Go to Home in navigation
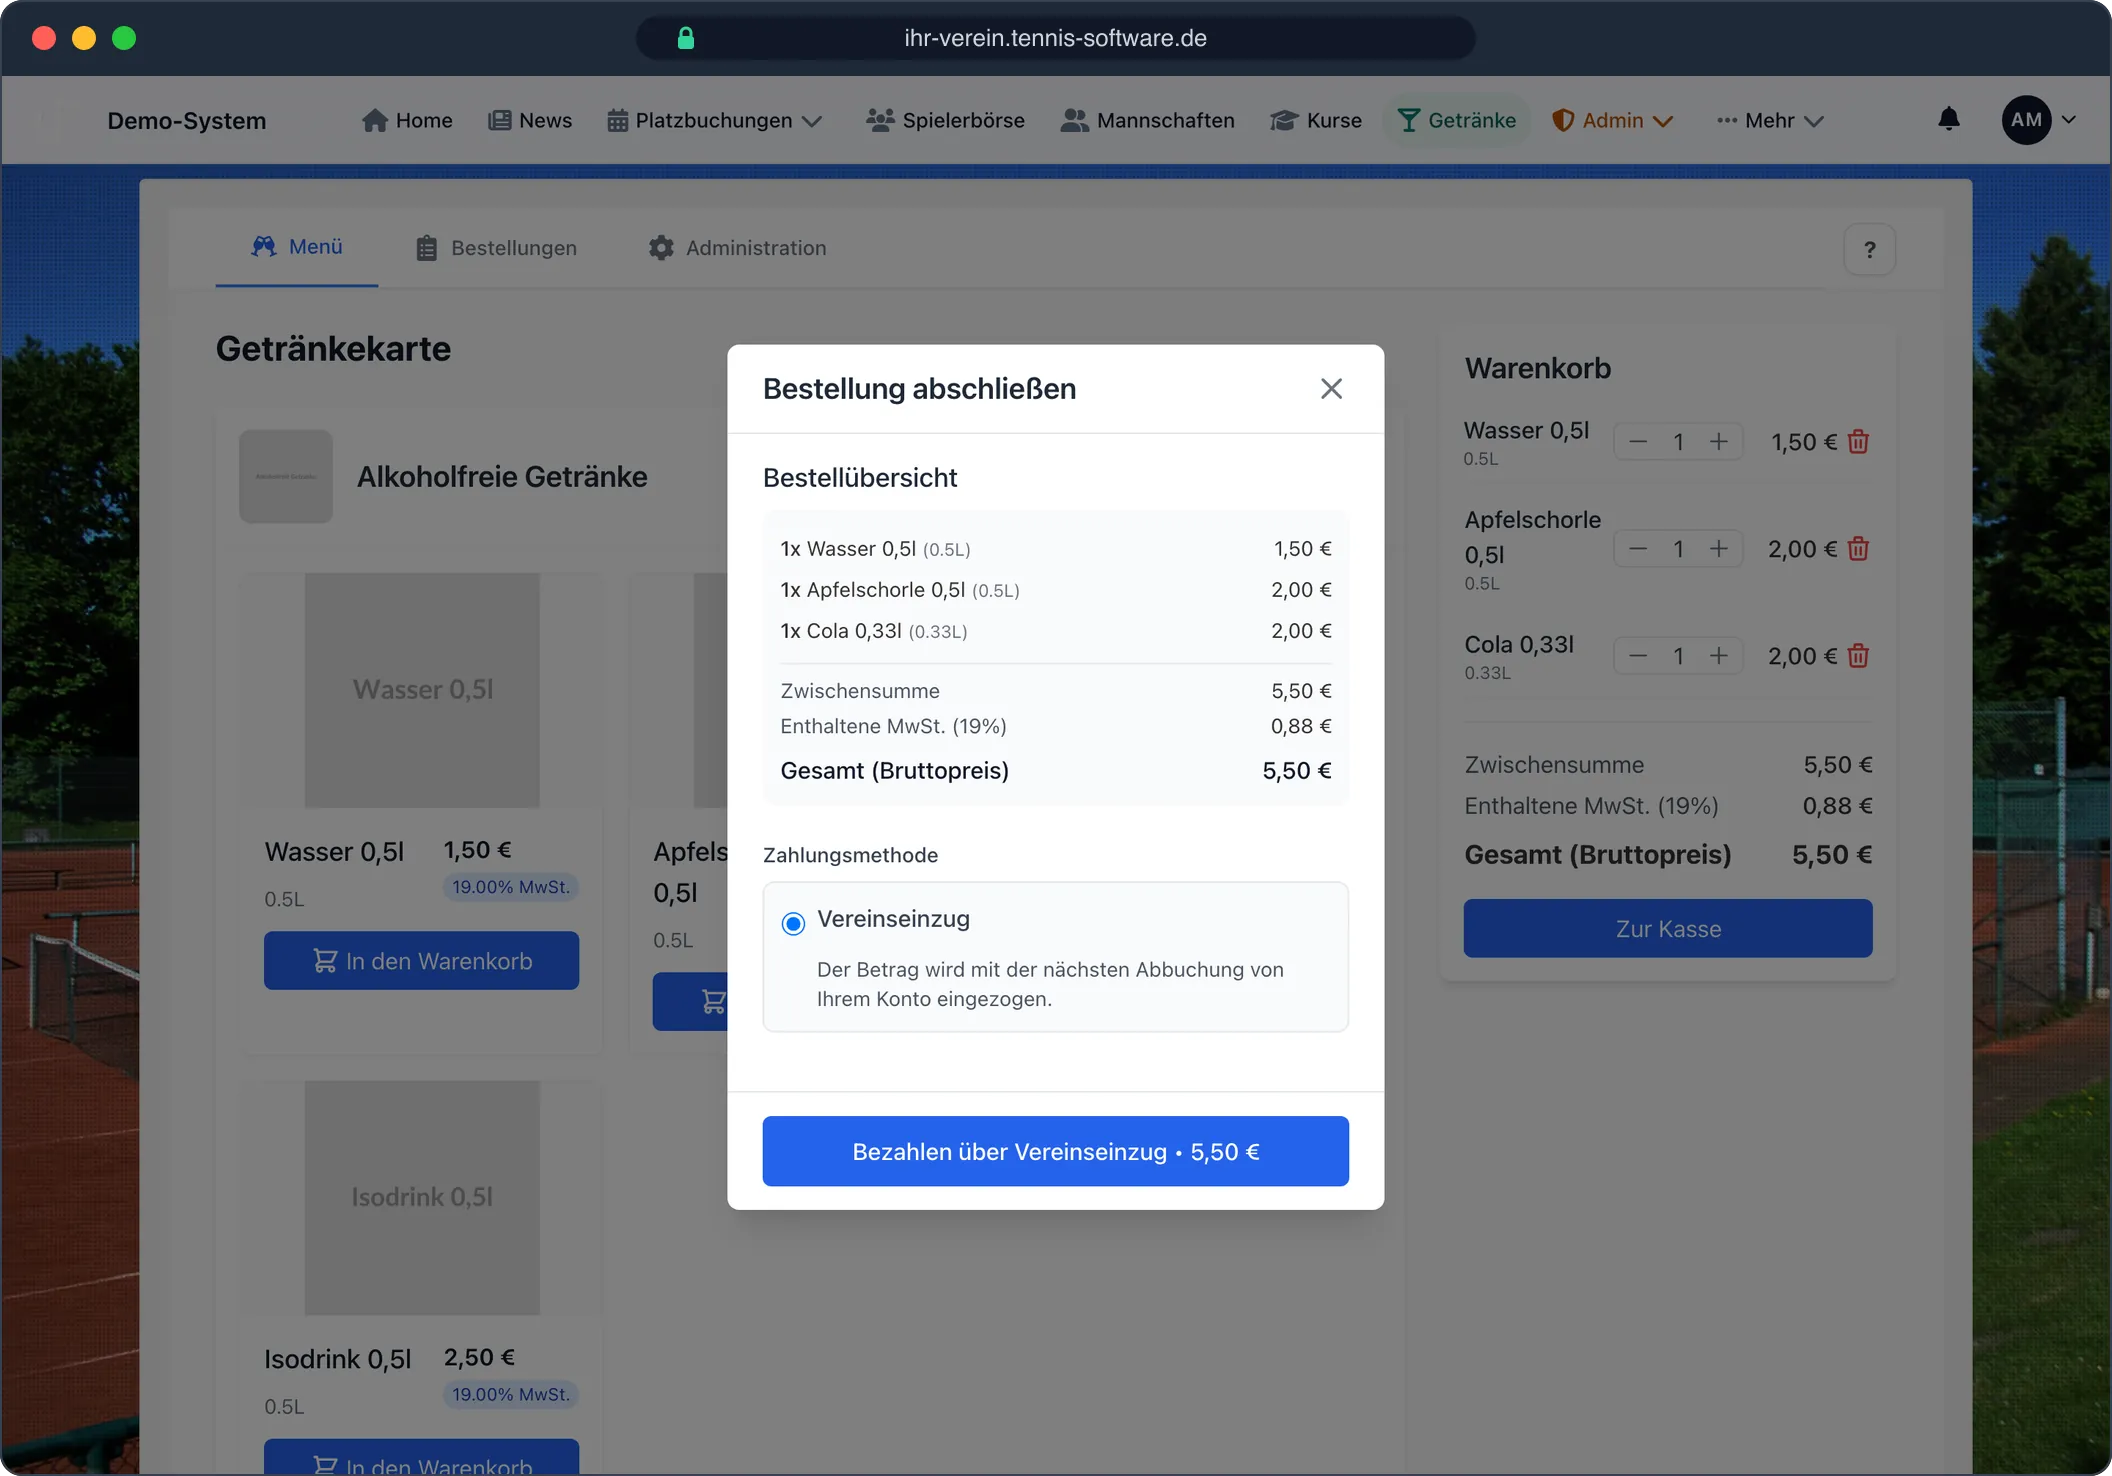2112x1476 pixels. tap(407, 120)
